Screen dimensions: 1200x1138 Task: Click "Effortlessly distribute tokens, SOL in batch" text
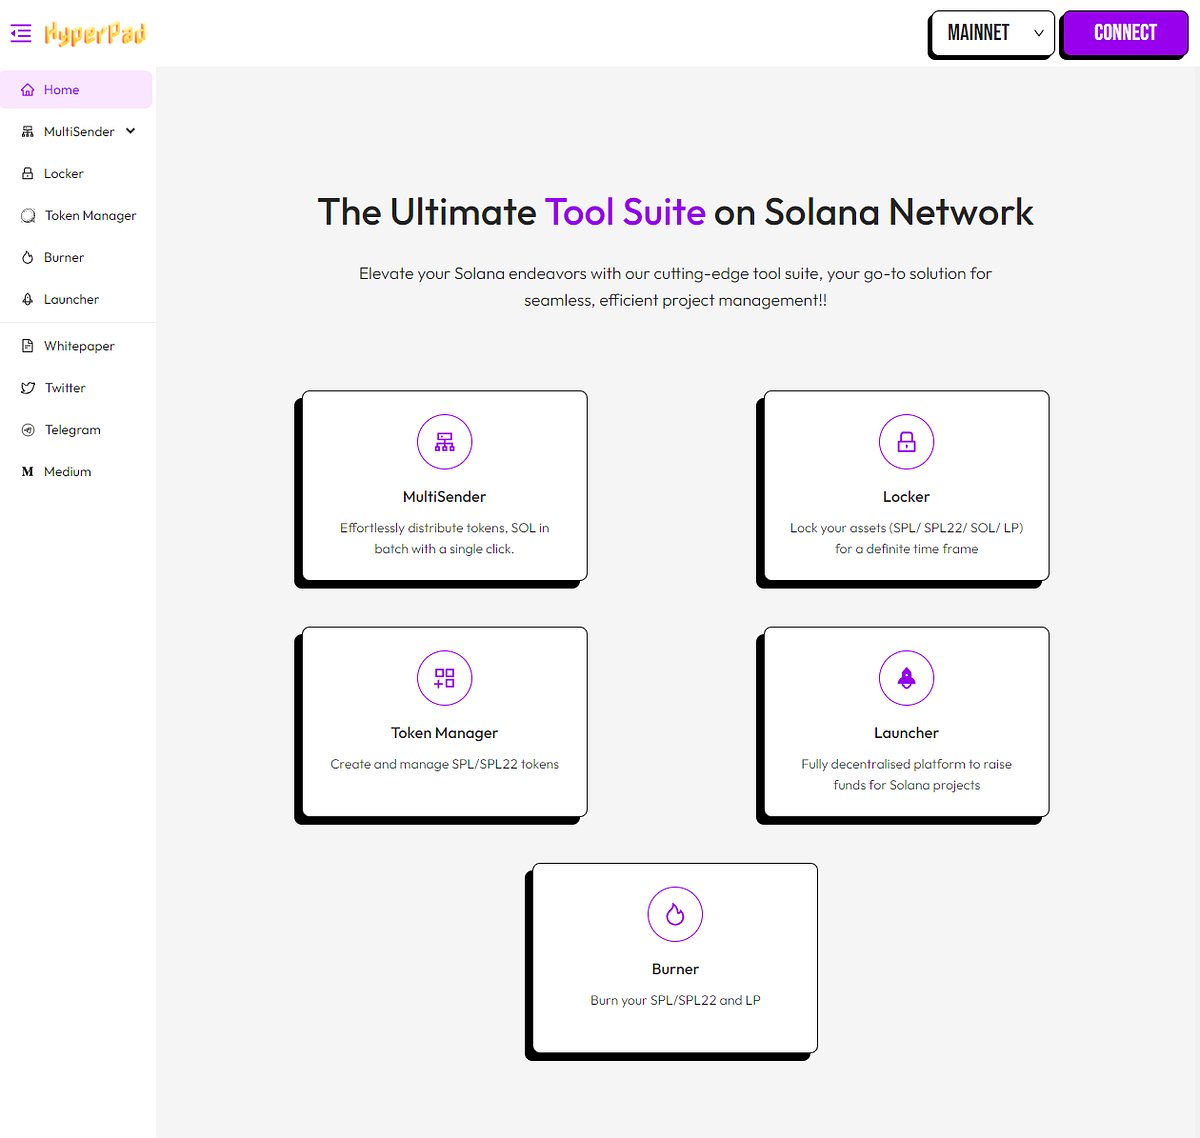click(445, 538)
